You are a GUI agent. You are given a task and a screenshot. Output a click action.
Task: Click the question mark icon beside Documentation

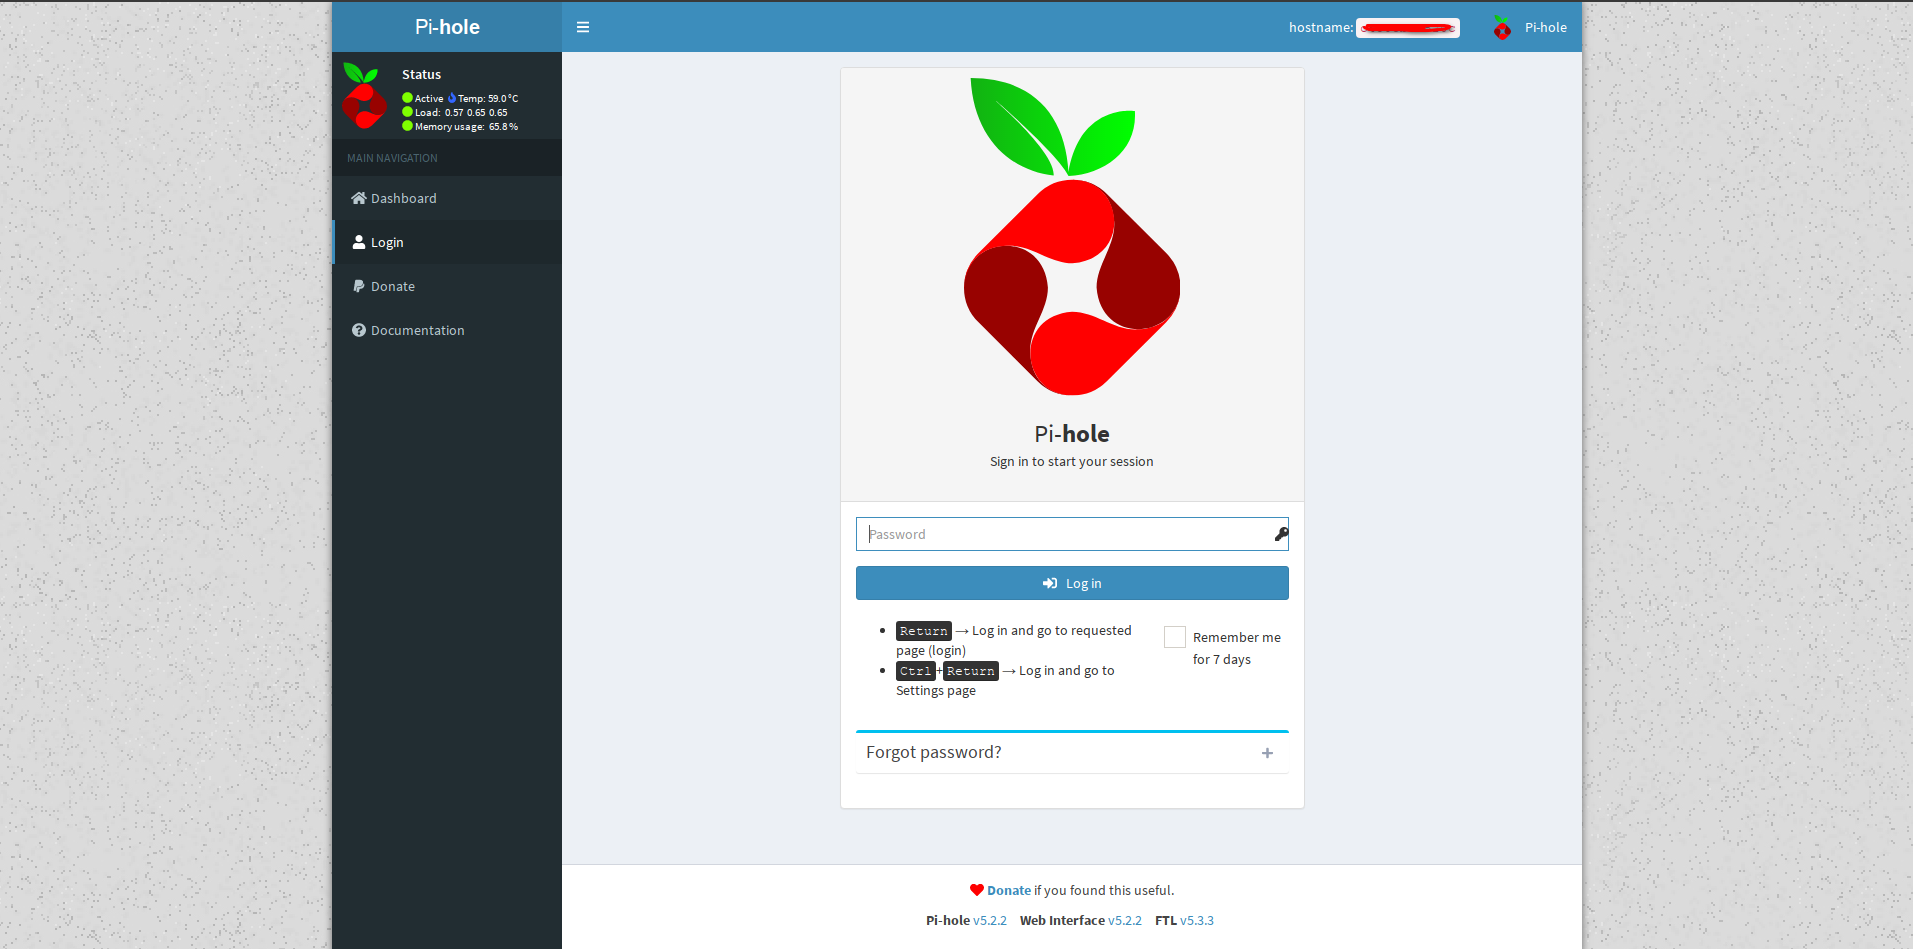(x=358, y=330)
